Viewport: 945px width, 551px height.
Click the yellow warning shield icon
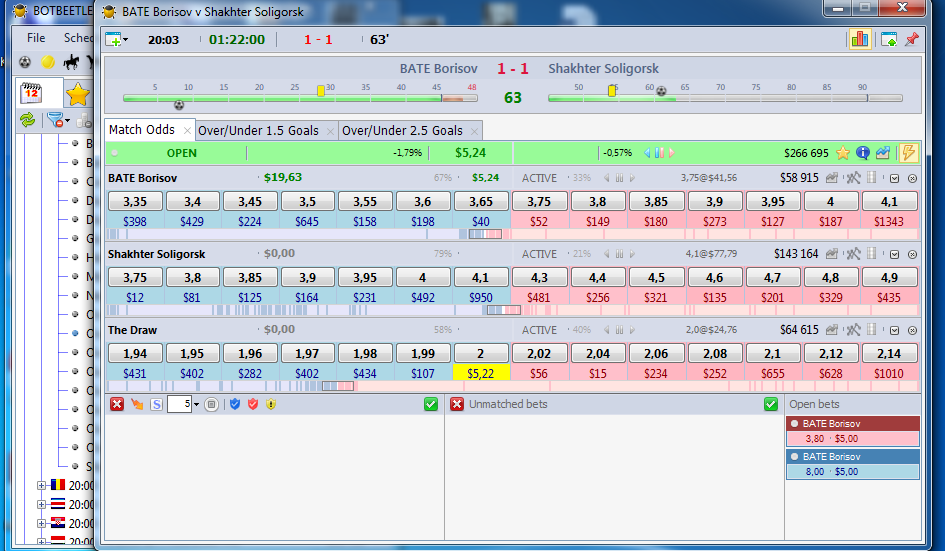click(x=271, y=404)
